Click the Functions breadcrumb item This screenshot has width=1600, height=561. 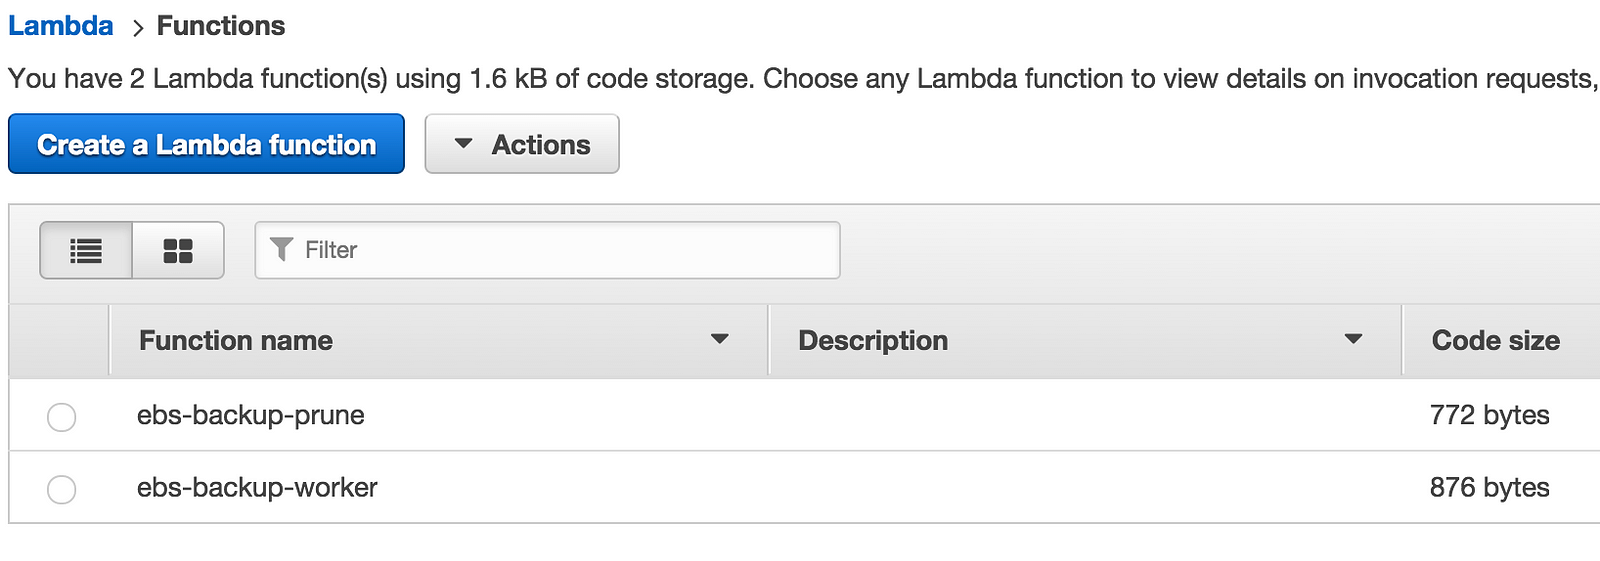pyautogui.click(x=221, y=26)
